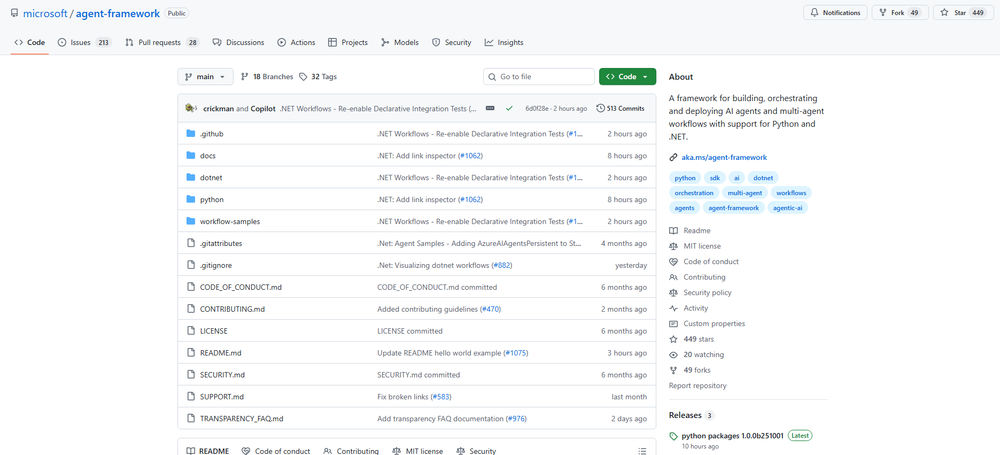Open the .github folder
1000x455 pixels.
tap(211, 134)
